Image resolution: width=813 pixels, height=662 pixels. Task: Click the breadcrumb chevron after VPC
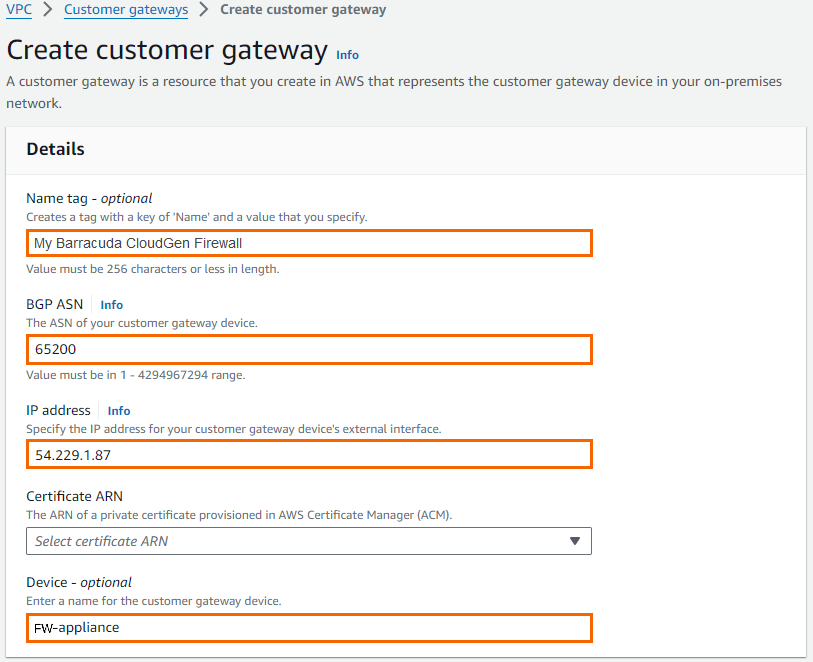[x=48, y=9]
